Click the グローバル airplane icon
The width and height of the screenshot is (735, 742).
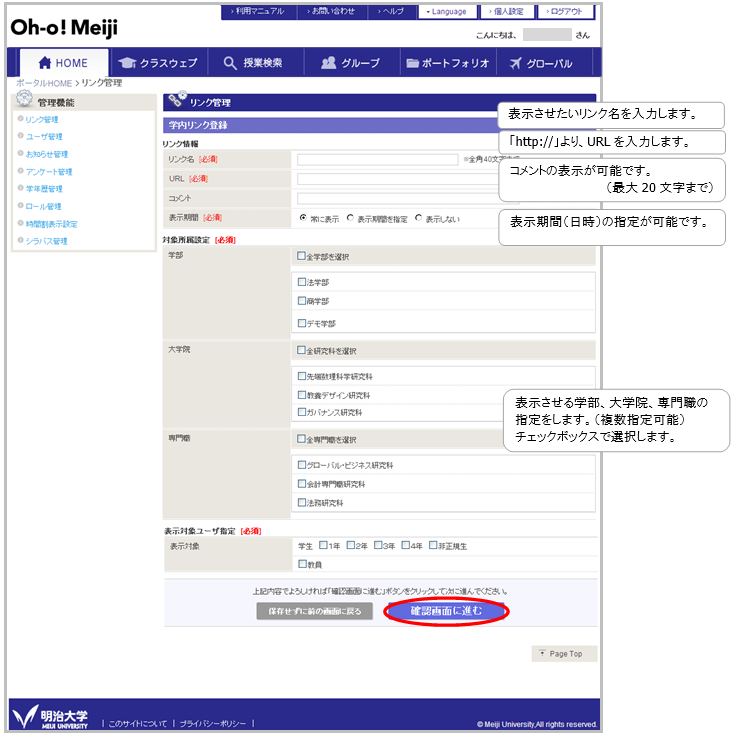click(515, 63)
